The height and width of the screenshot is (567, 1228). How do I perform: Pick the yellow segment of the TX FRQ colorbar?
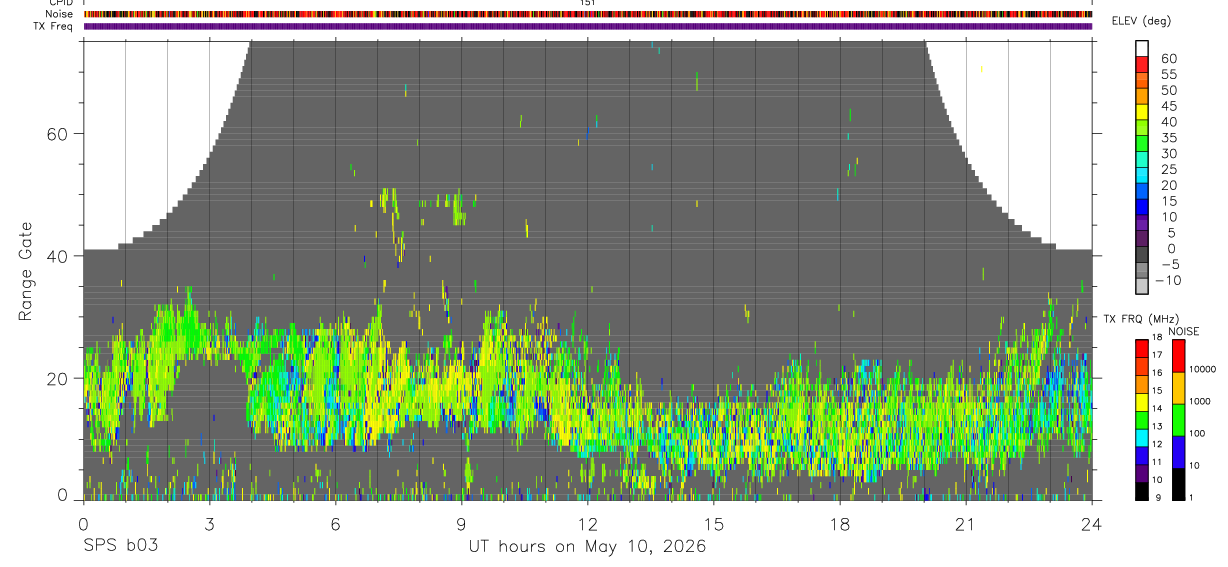1142,402
